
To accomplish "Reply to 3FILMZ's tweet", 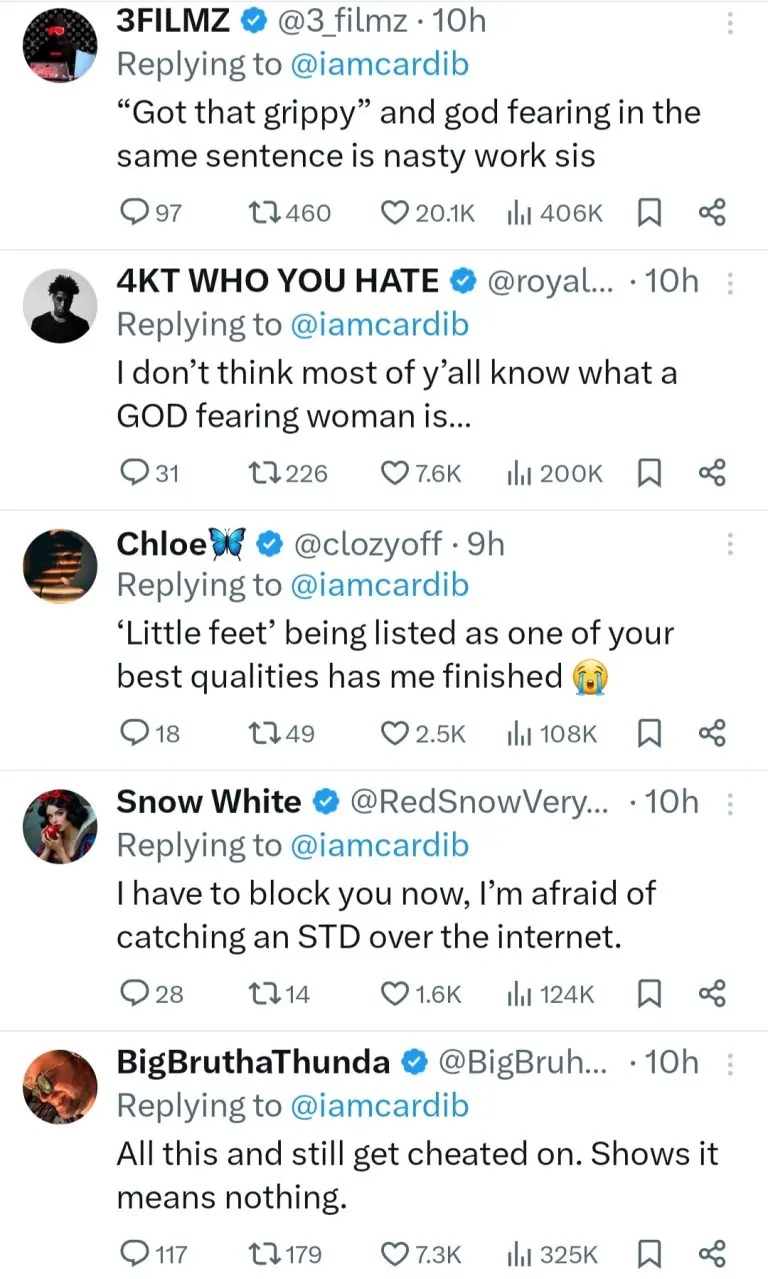I will point(133,212).
